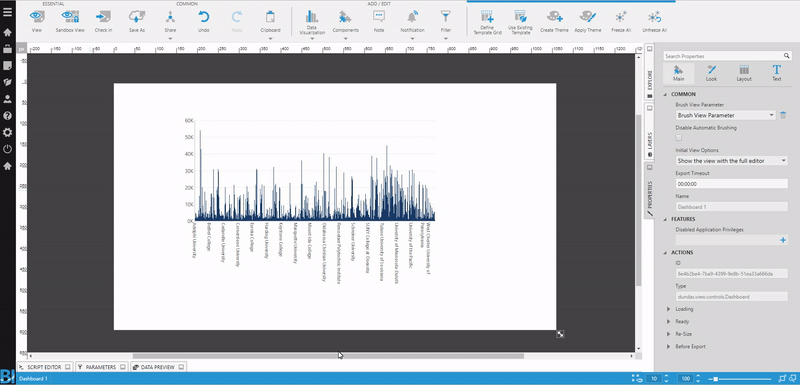Viewport: 800px width, 385px height.
Task: Click Use Existing Template
Action: tap(520, 22)
